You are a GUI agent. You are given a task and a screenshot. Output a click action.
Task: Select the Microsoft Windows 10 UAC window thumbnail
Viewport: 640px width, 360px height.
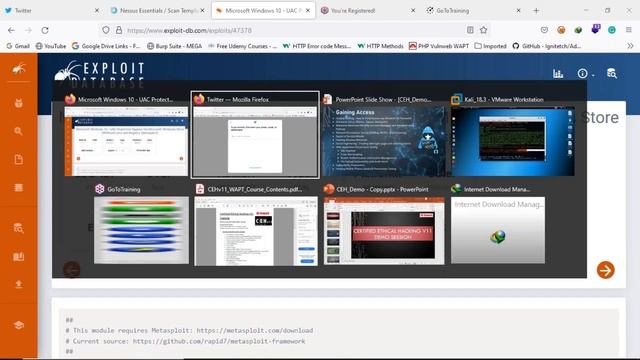[x=126, y=141]
